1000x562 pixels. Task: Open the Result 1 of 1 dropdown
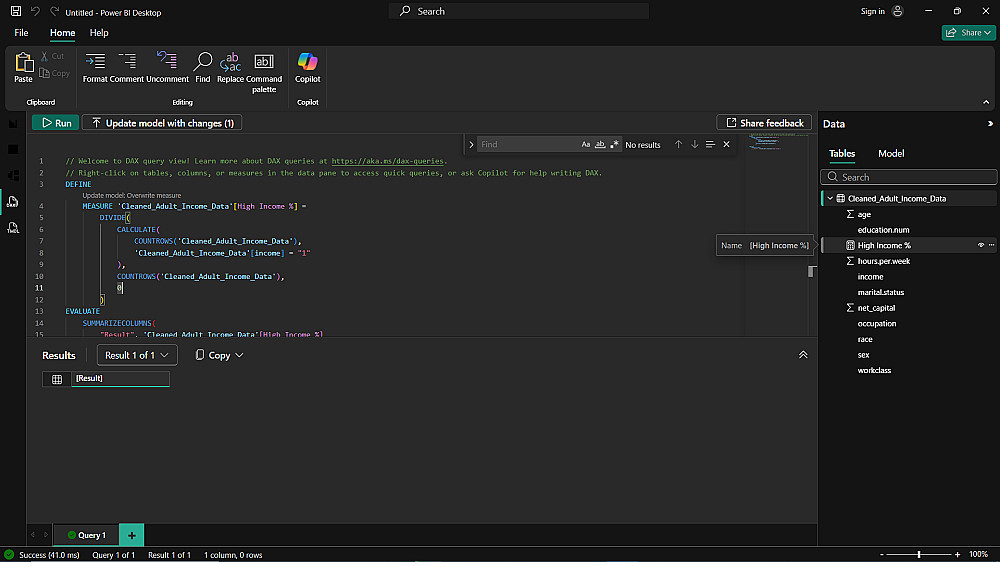click(137, 355)
